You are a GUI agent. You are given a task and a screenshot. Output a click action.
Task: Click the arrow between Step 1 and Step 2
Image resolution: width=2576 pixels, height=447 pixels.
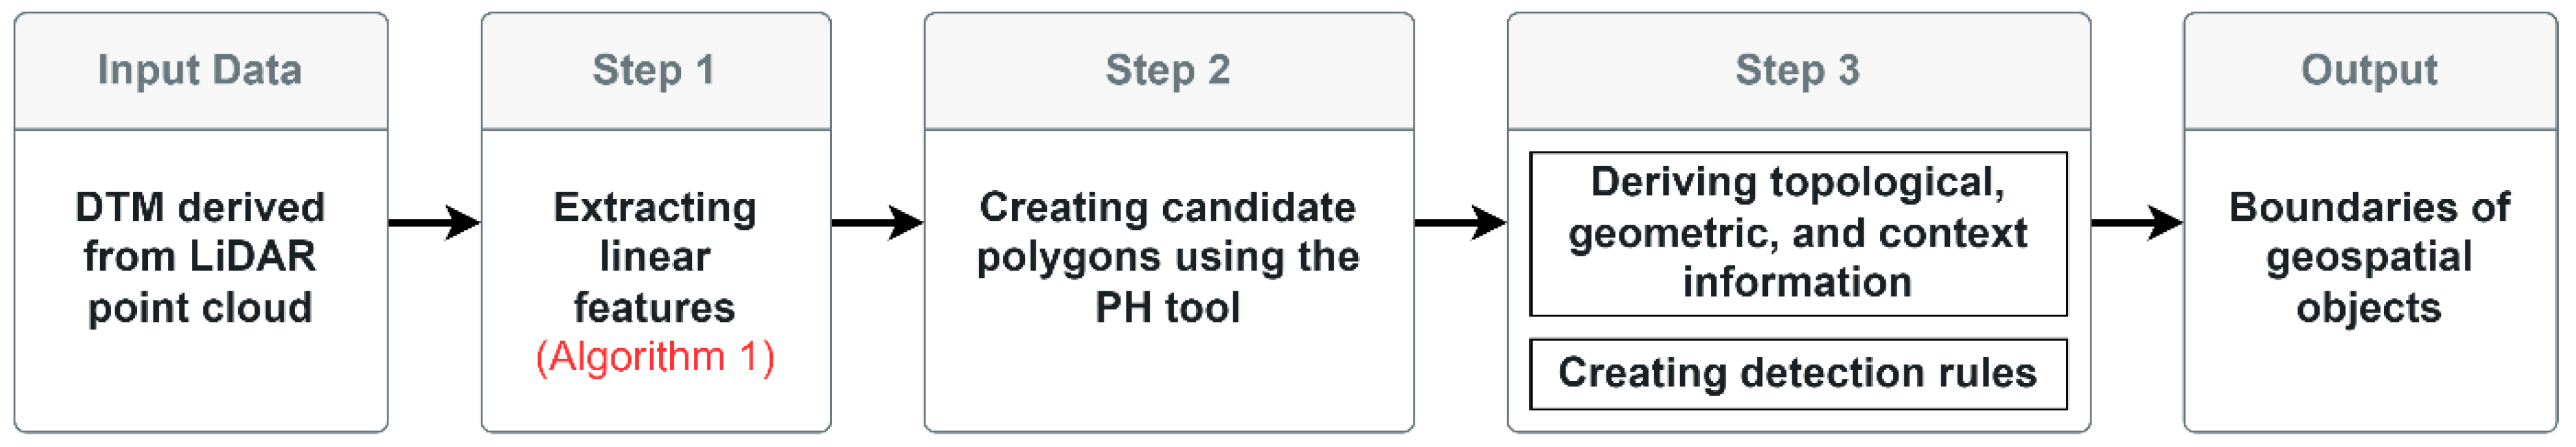tap(877, 222)
